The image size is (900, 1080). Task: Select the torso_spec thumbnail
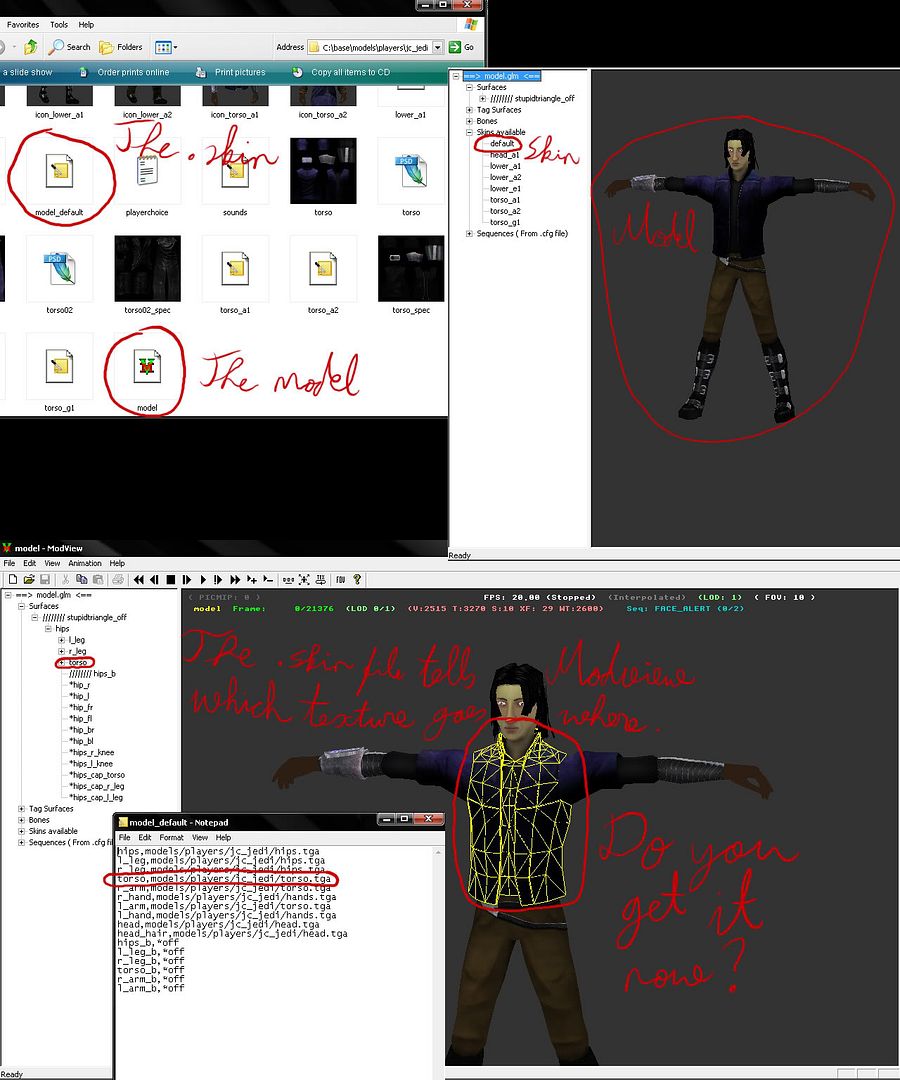411,269
